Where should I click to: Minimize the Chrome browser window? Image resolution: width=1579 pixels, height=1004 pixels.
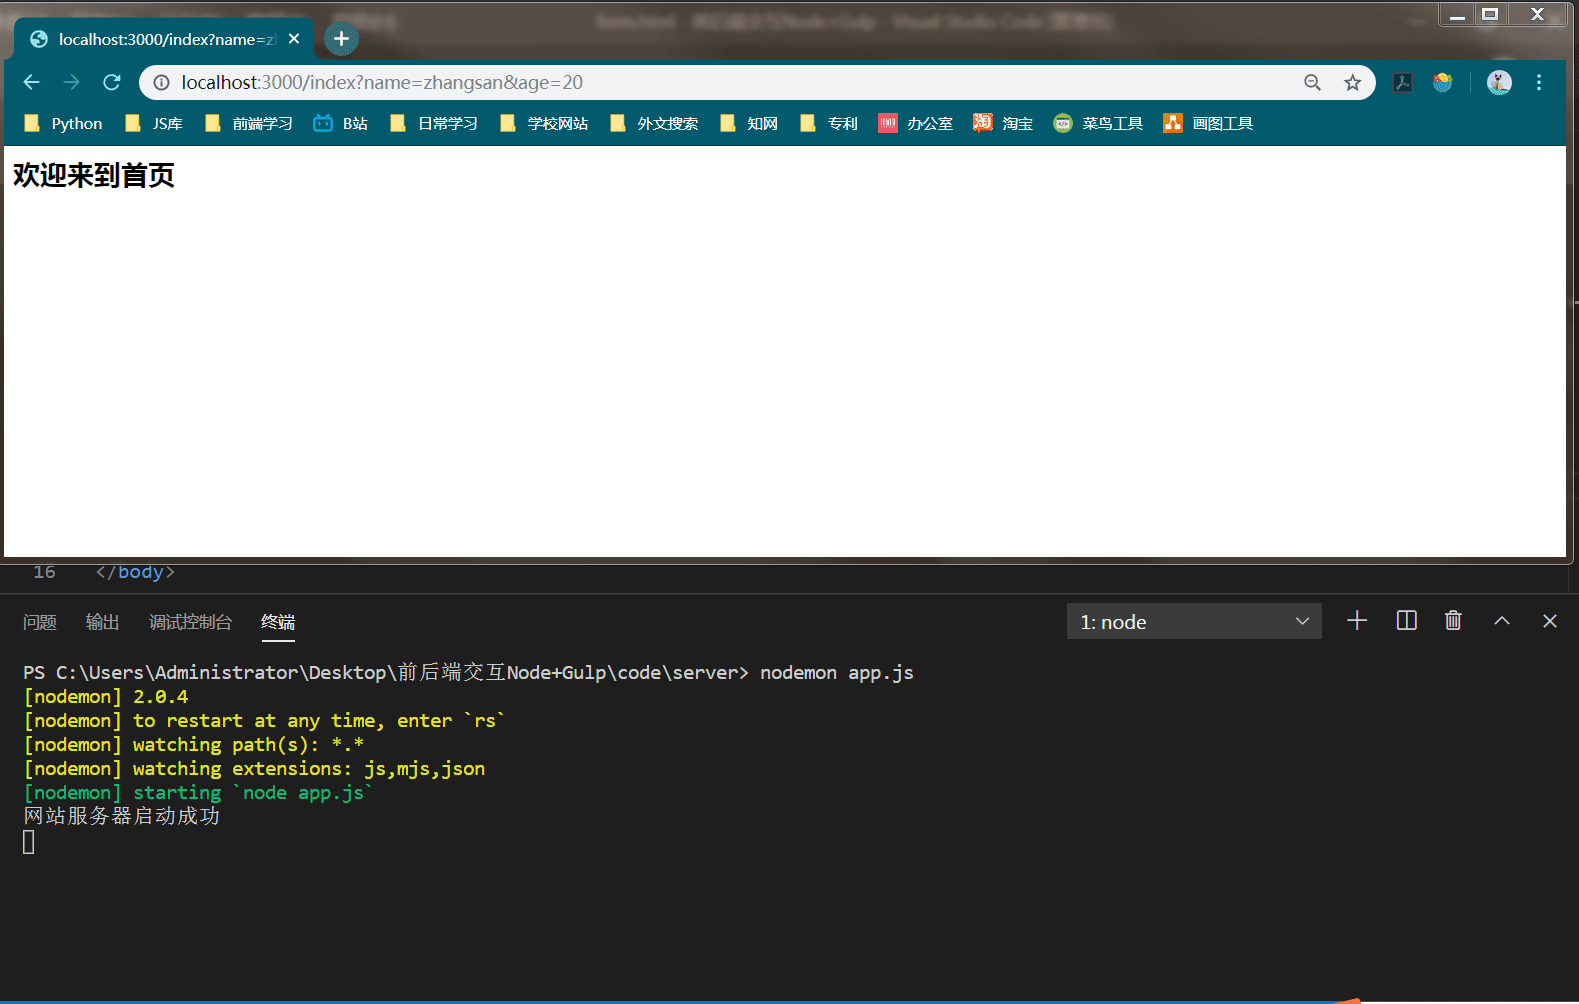coord(1457,14)
